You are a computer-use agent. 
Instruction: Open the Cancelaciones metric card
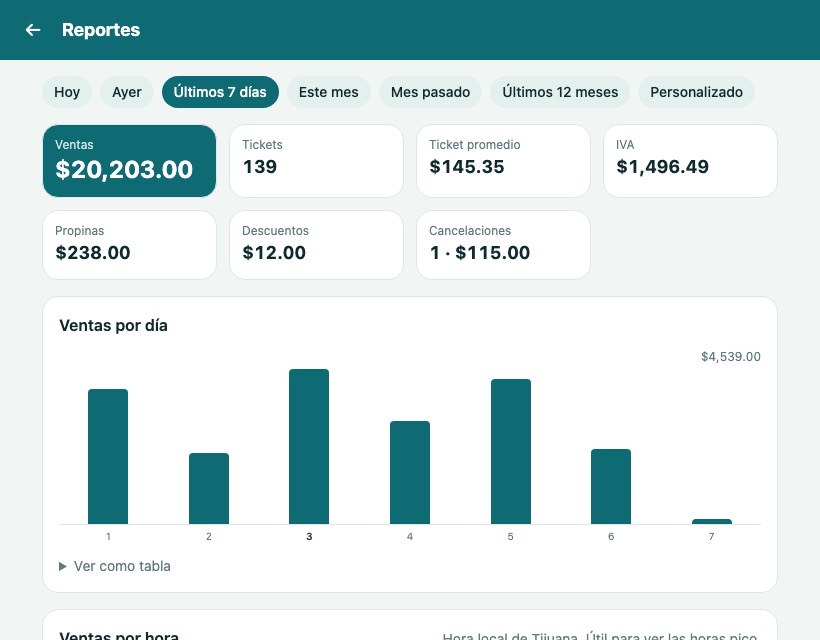[503, 245]
